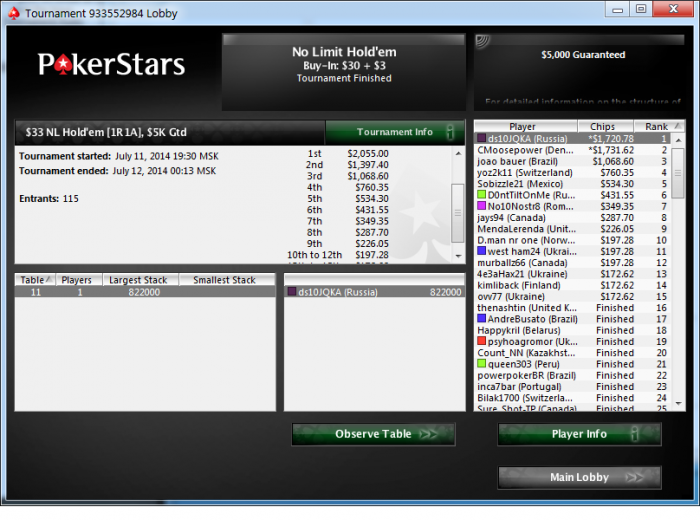700x520 pixels.
Task: Click the PokerStars logo
Action: 111,64
